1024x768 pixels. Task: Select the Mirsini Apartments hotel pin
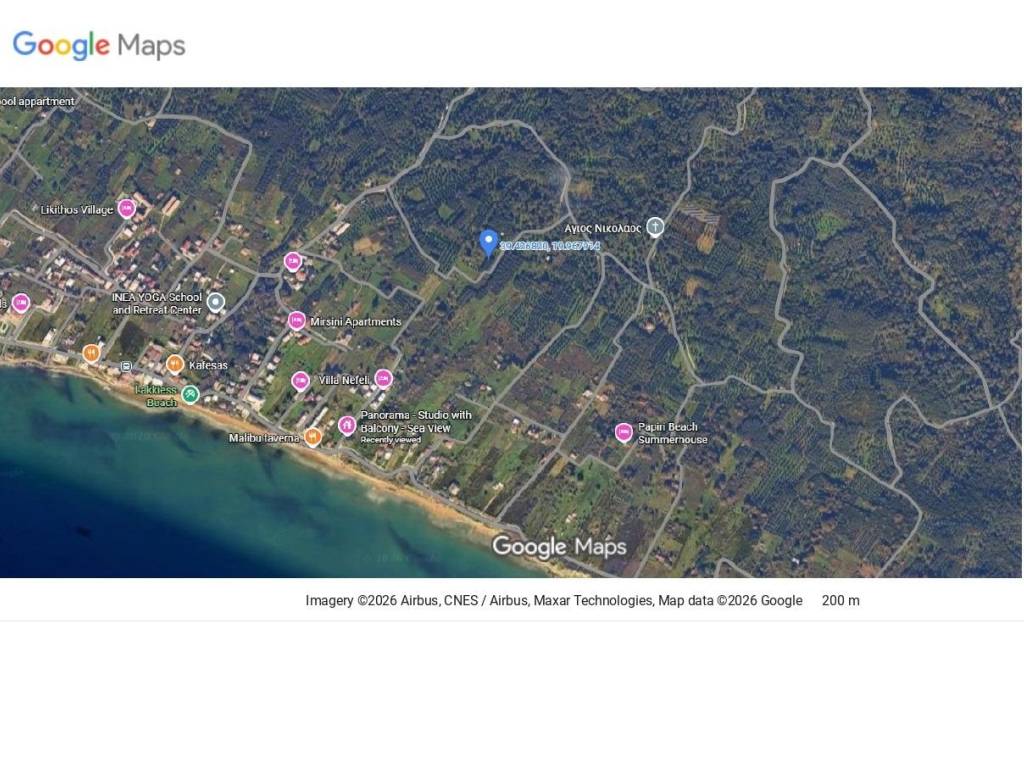pos(296,321)
